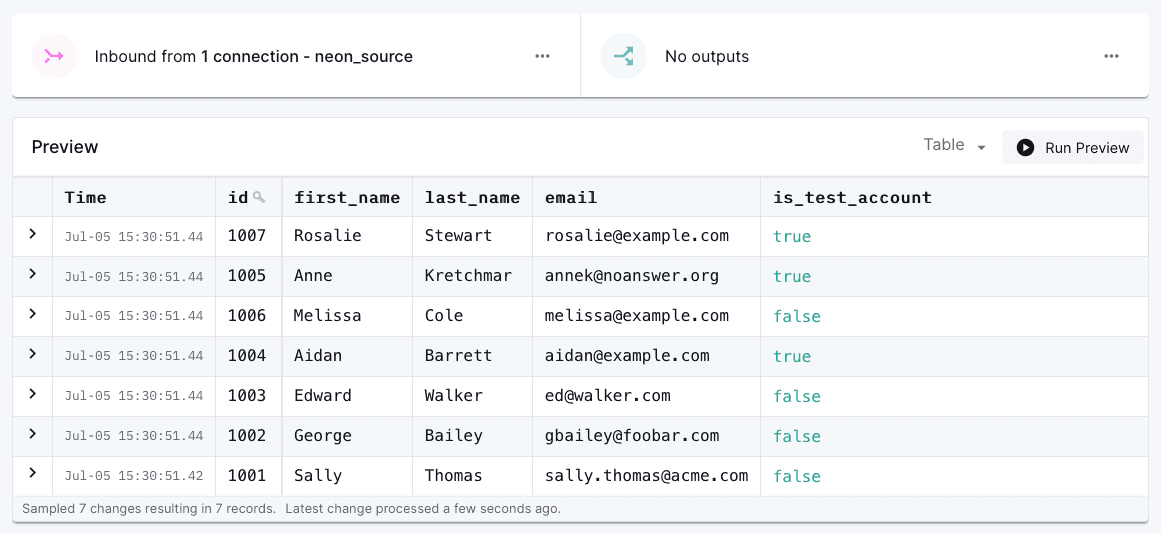
Task: Click the pink inbound connection icon
Action: 54,56
